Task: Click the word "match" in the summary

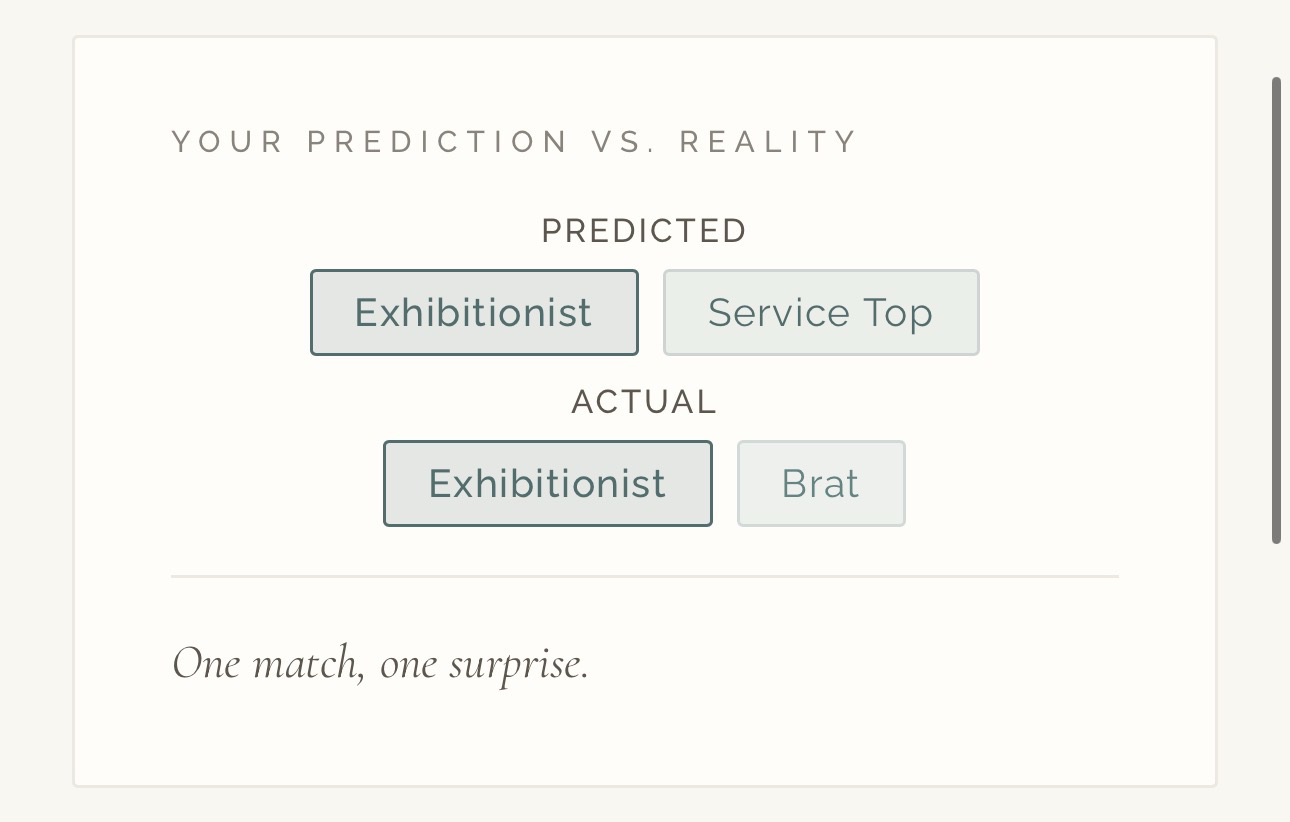Action: [x=308, y=663]
